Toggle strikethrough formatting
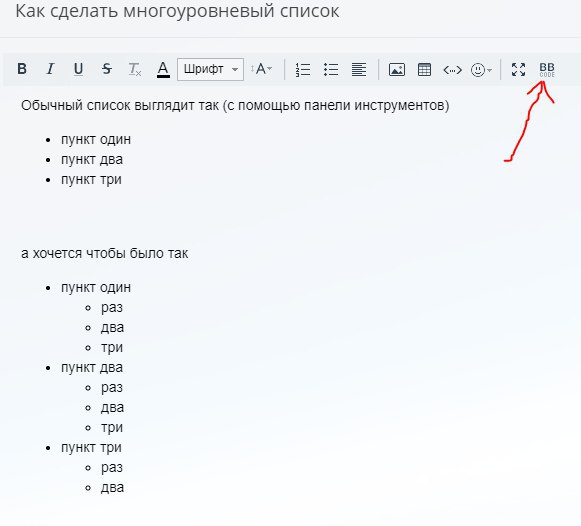 coord(107,69)
